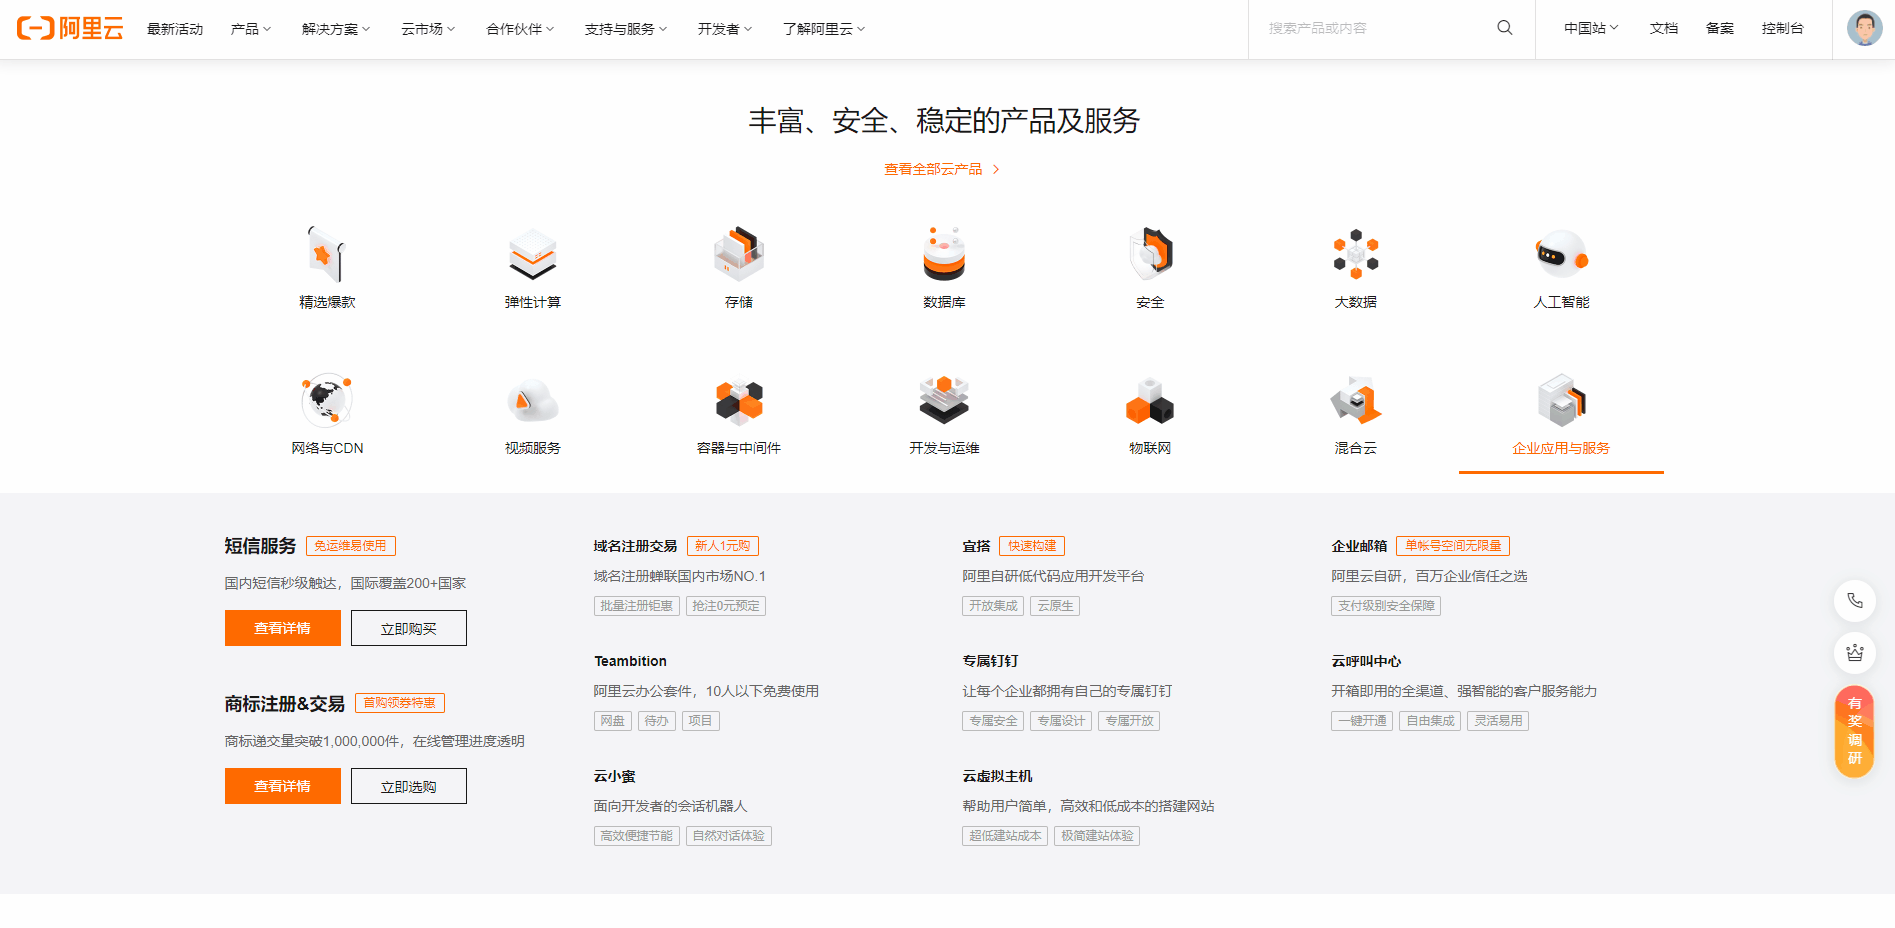
Task: Select the 混合云 category icon
Action: point(1355,399)
